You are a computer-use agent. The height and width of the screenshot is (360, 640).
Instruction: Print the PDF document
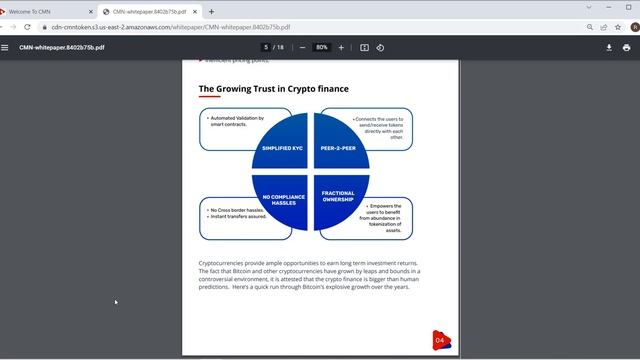coord(627,48)
